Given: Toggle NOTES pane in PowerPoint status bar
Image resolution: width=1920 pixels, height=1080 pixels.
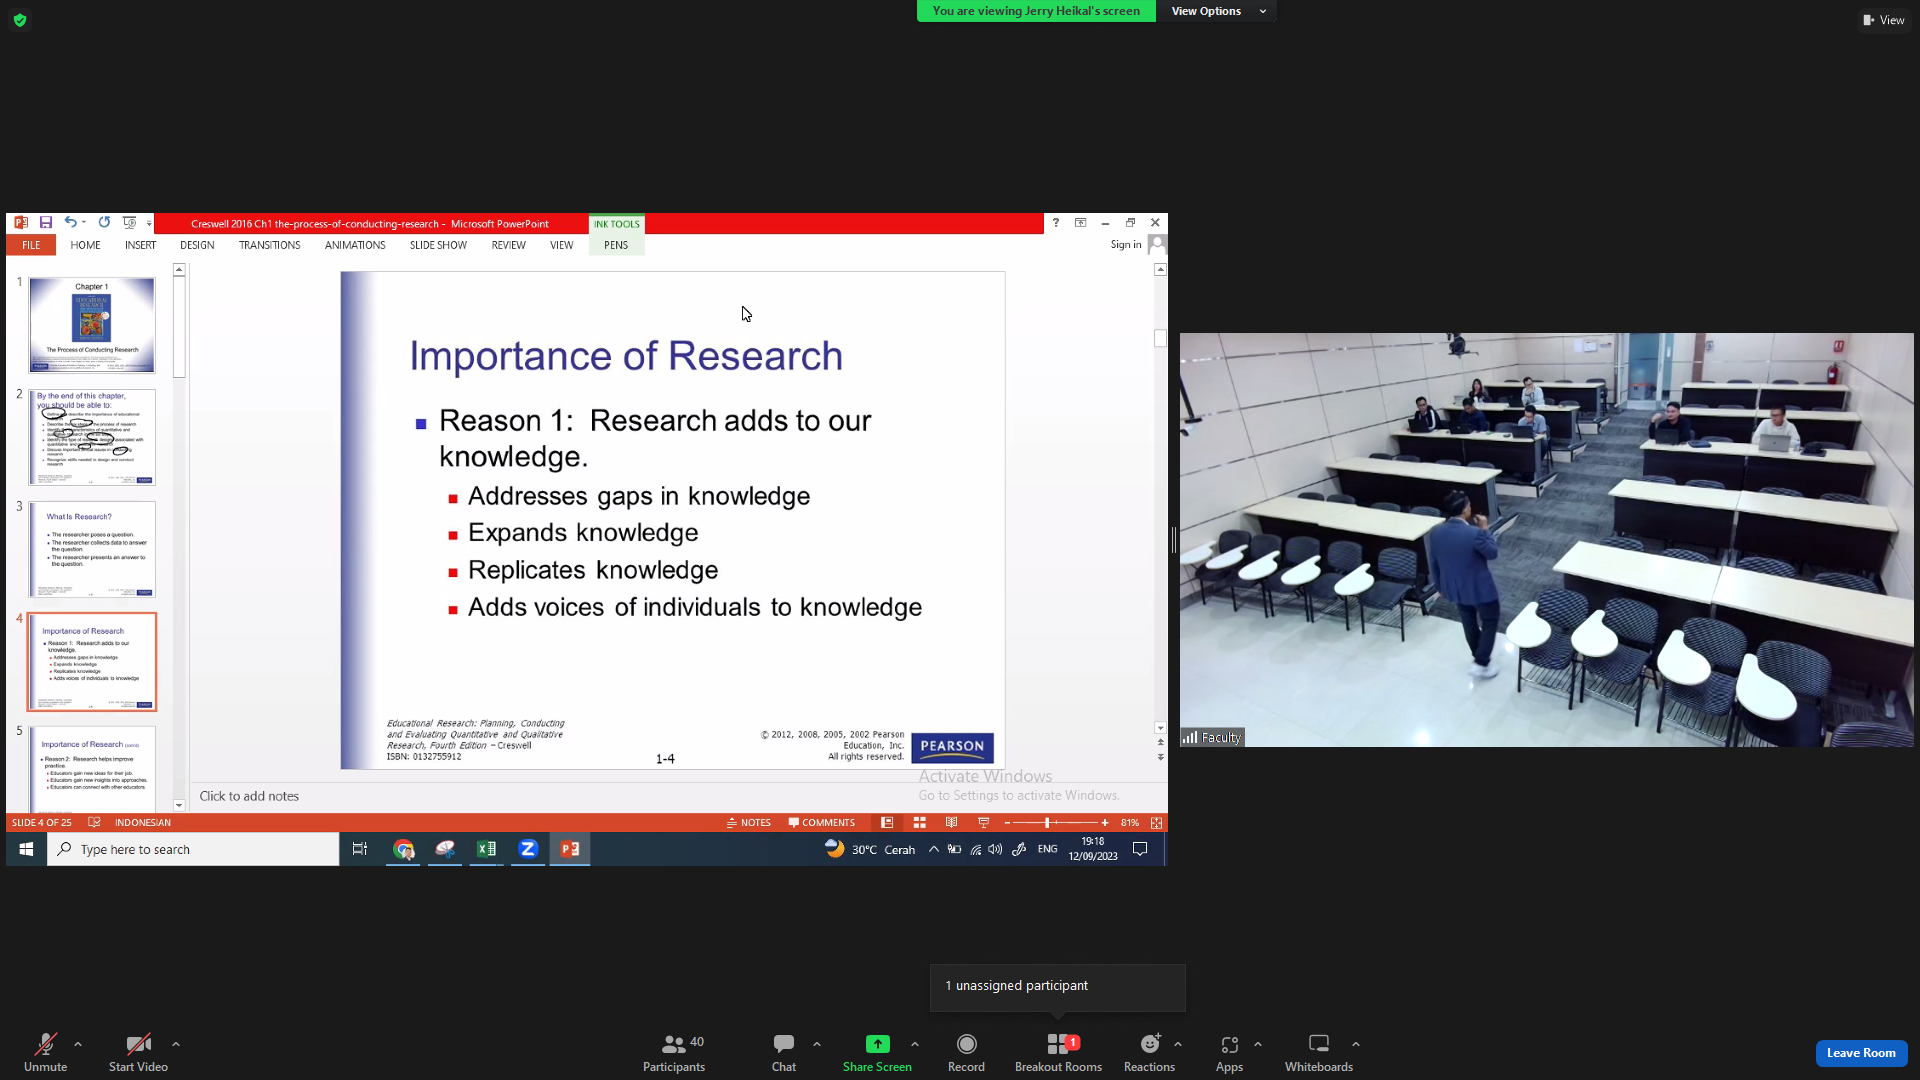Looking at the screenshot, I should 749,823.
